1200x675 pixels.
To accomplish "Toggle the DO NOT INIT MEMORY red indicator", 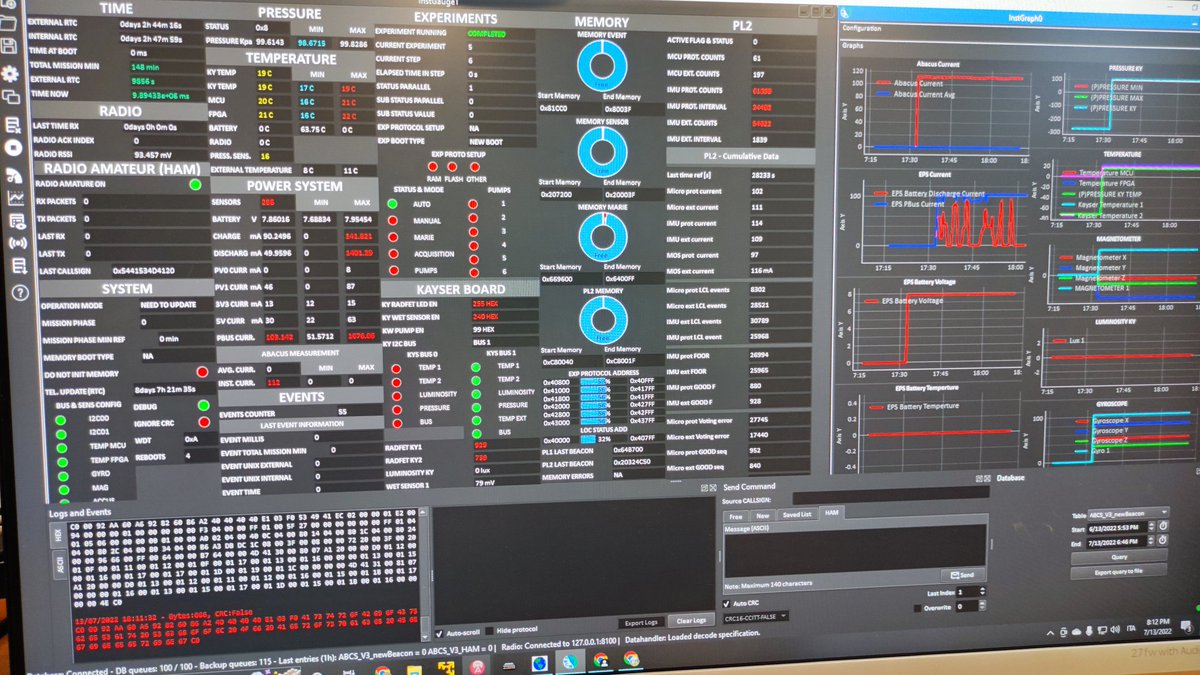I will pos(202,372).
